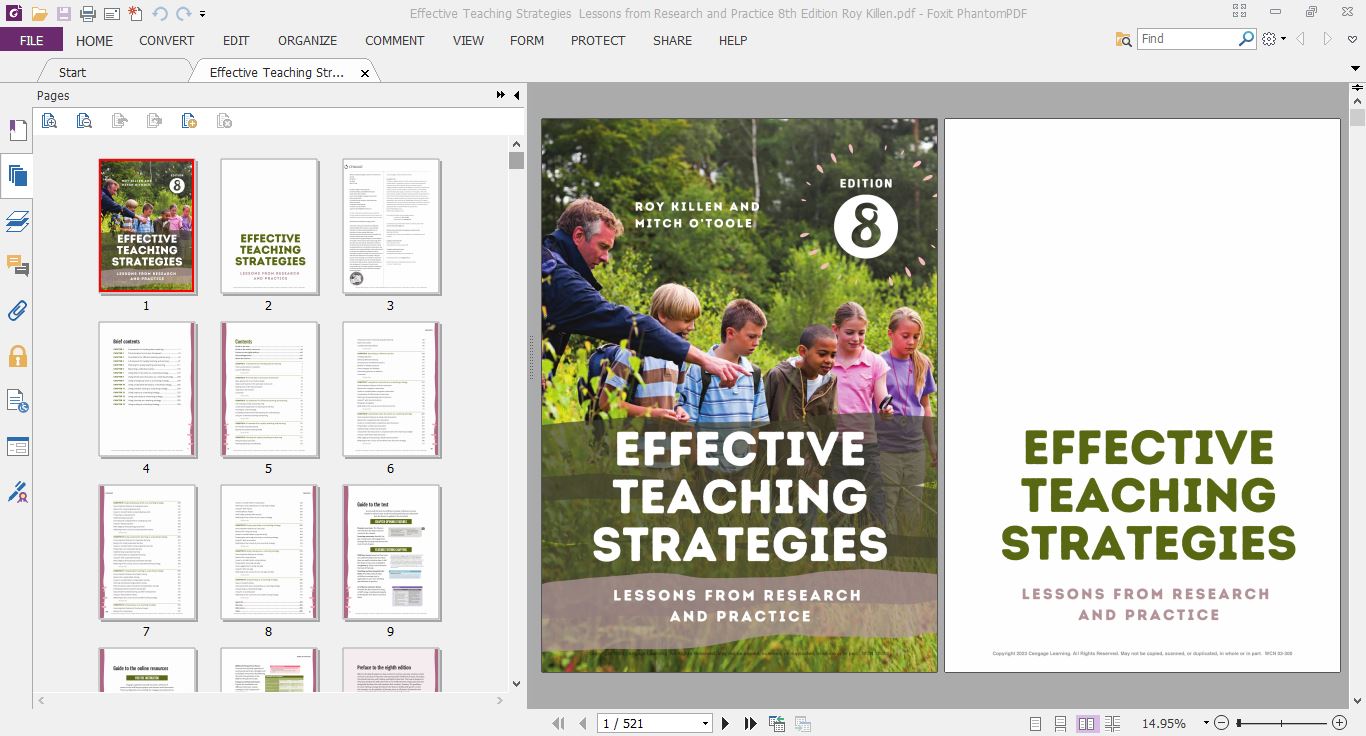Toggle facing pages view mode

click(1087, 723)
